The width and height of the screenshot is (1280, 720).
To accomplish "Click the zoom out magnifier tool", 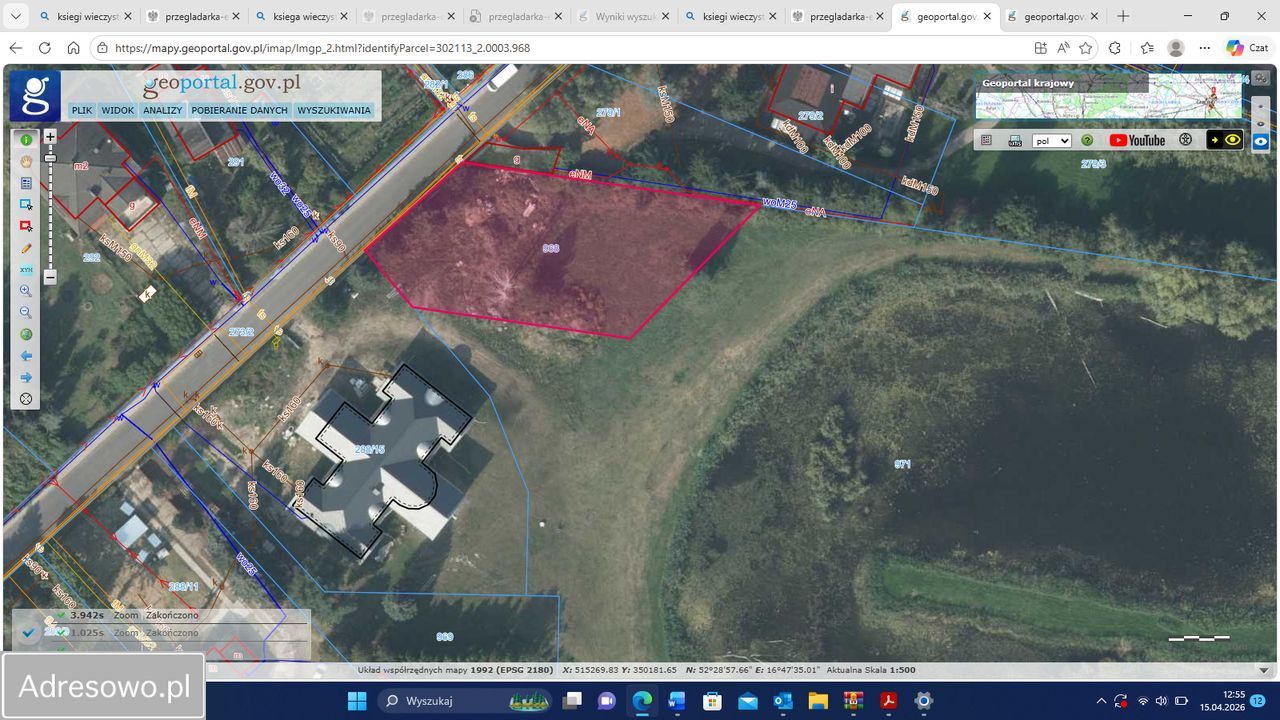I will click(26, 313).
